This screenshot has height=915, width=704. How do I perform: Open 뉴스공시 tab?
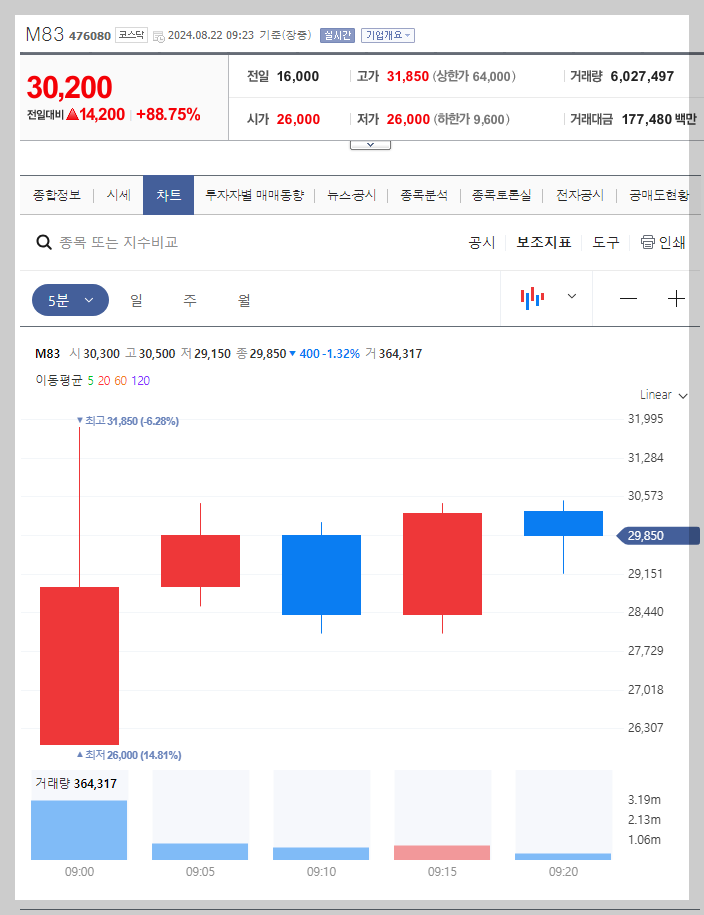coord(351,195)
